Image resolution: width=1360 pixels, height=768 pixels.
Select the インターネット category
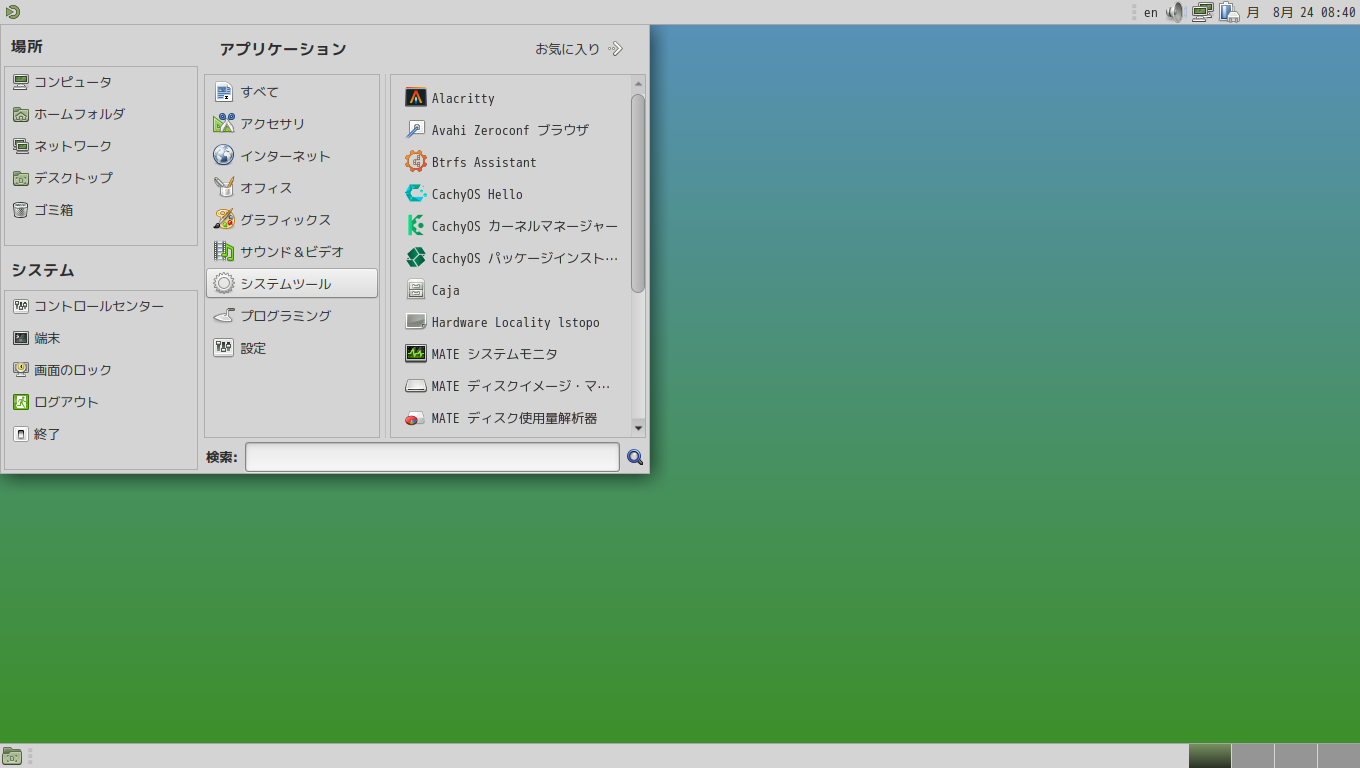point(292,156)
